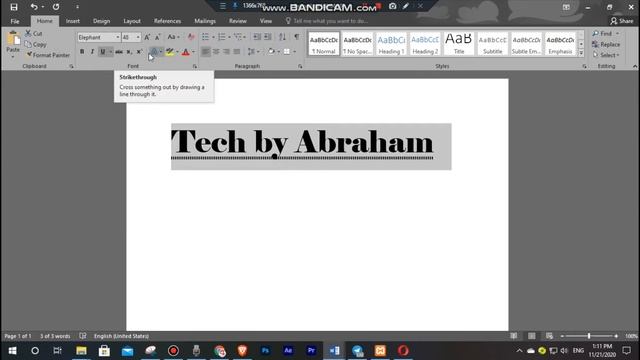Viewport: 640px width, 360px height.
Task: Open the Paragraph dialog launcher
Action: [300, 66]
